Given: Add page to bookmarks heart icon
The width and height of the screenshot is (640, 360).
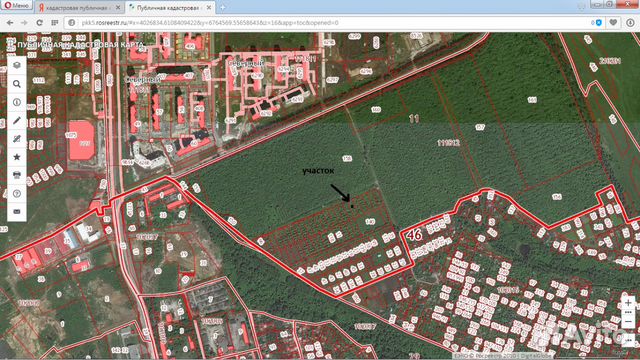Looking at the screenshot, I should click(613, 23).
